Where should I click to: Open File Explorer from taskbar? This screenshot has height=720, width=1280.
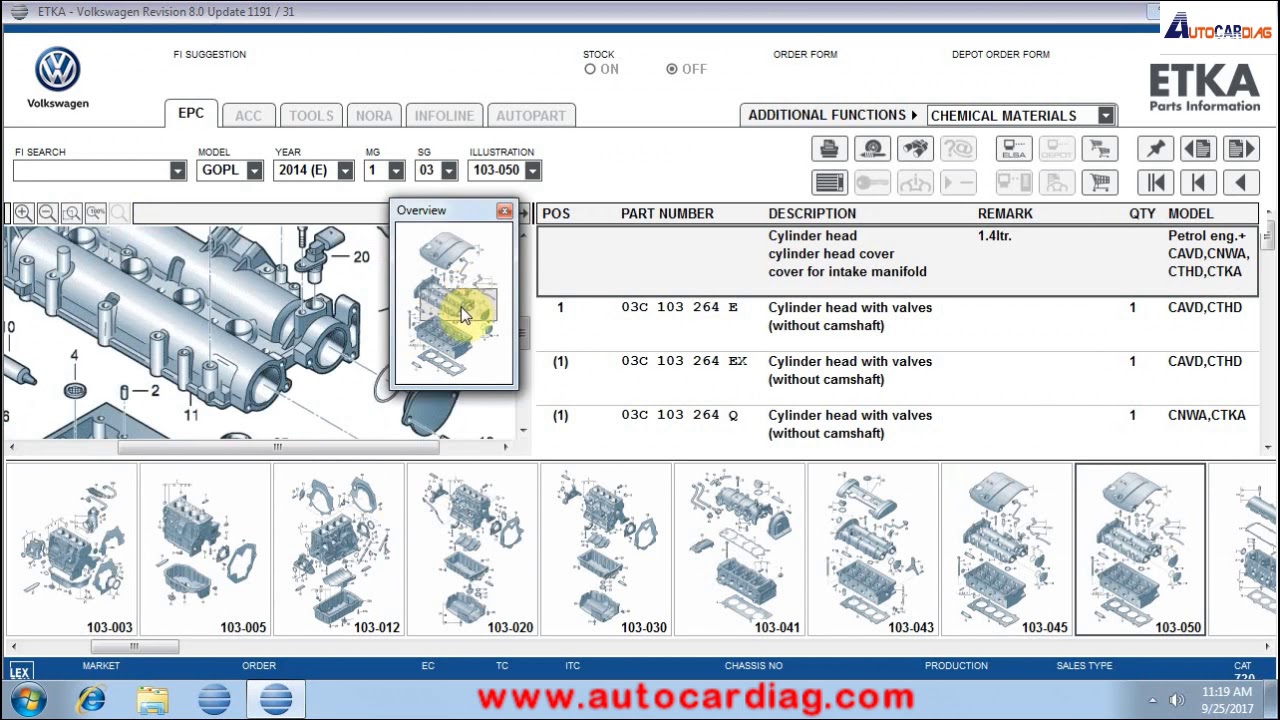click(152, 699)
